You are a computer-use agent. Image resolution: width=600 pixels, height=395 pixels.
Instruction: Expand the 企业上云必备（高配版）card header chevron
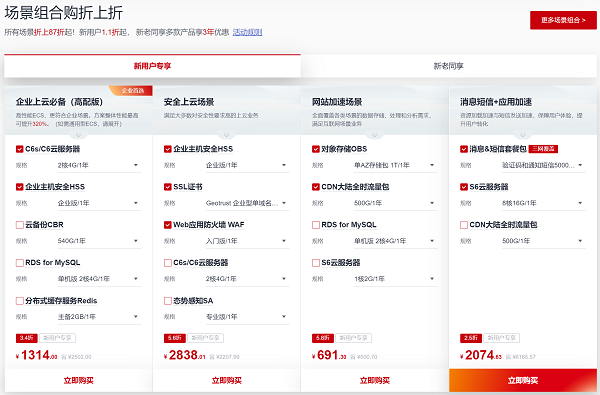tap(78, 135)
